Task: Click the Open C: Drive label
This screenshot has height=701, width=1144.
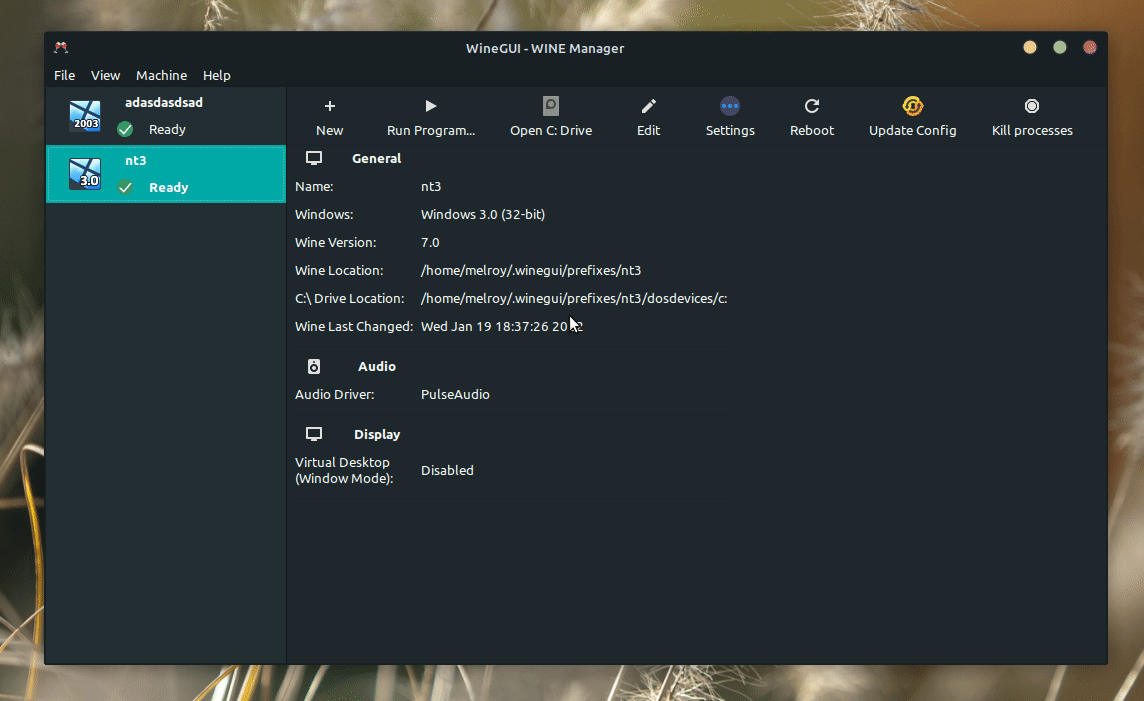Action: coord(551,131)
